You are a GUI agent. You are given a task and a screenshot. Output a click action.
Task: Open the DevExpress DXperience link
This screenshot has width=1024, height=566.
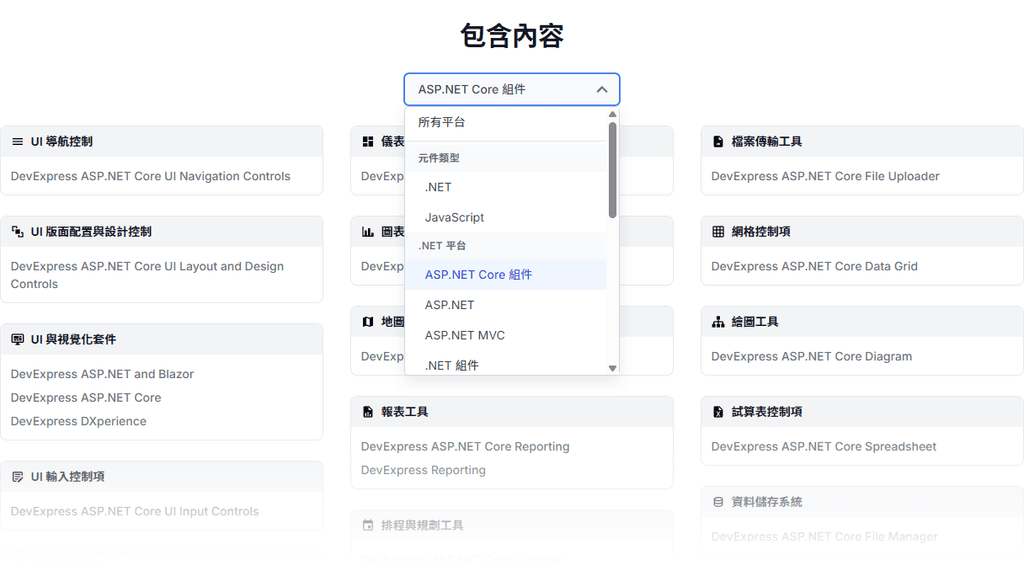78,421
